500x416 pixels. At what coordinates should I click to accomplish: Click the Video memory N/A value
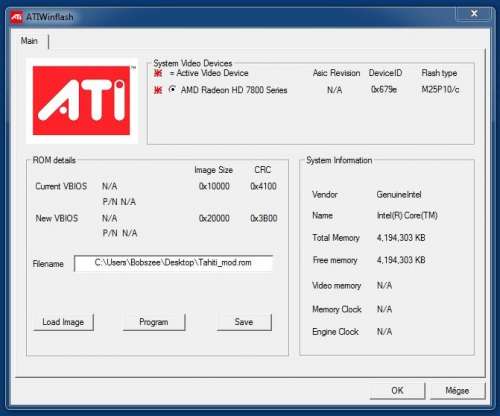384,286
